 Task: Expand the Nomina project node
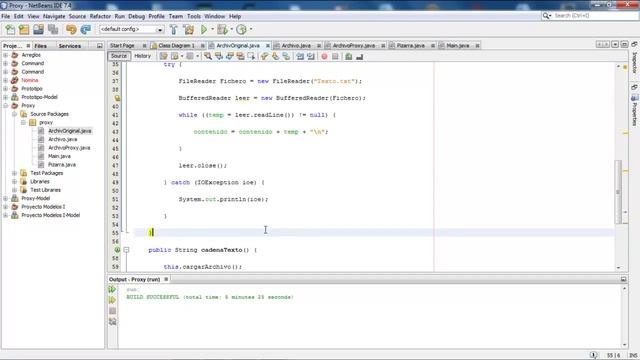[x=6, y=80]
